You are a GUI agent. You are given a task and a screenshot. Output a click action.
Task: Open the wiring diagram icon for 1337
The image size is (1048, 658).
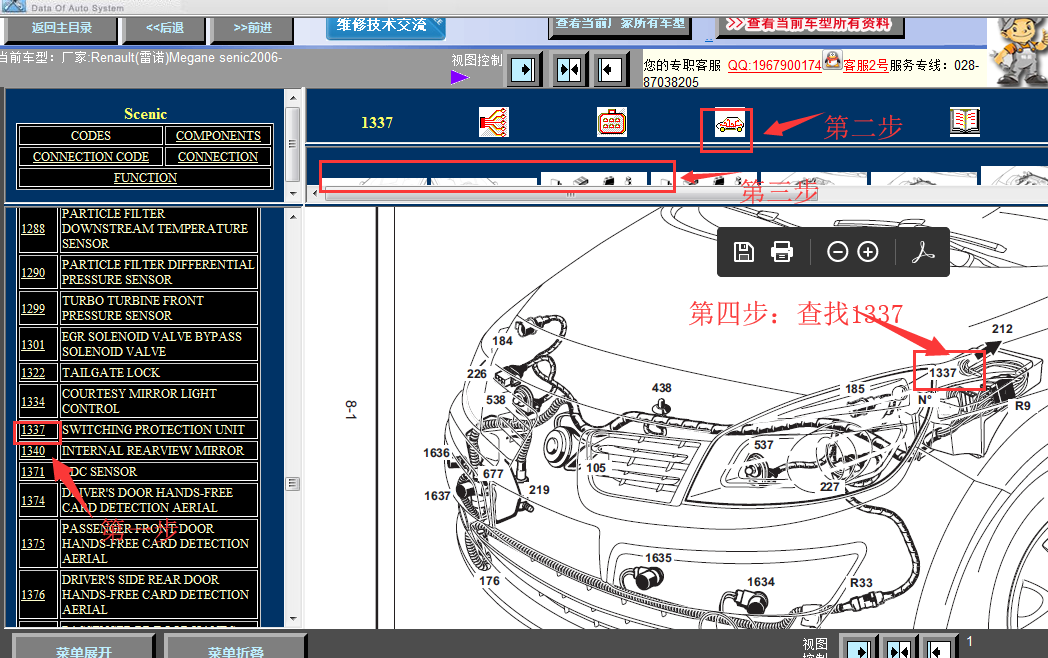click(494, 122)
